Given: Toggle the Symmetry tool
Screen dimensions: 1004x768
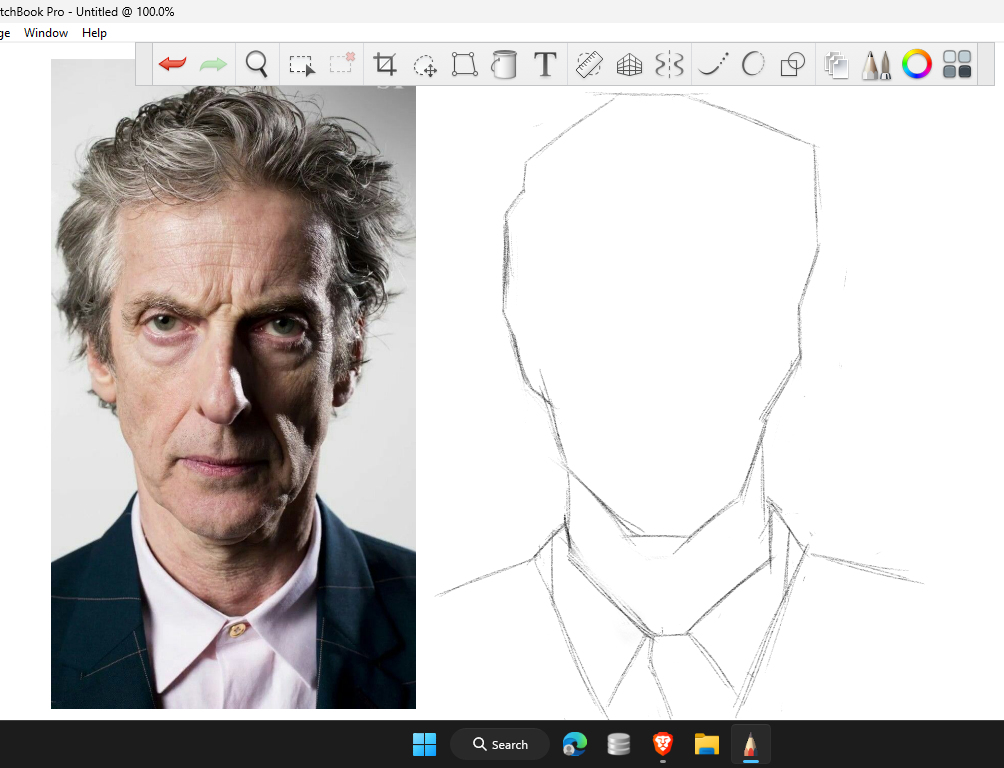Looking at the screenshot, I should pyautogui.click(x=669, y=64).
